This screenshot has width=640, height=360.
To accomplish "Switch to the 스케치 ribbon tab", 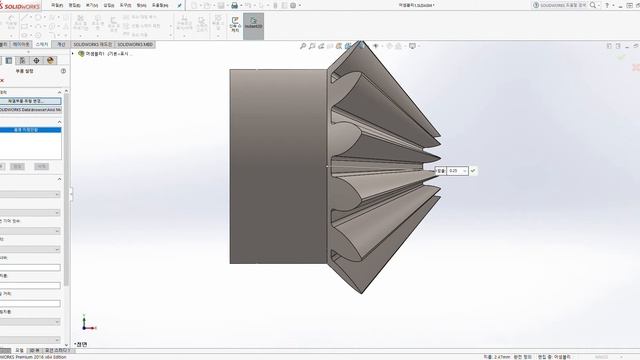I will click(x=42, y=44).
